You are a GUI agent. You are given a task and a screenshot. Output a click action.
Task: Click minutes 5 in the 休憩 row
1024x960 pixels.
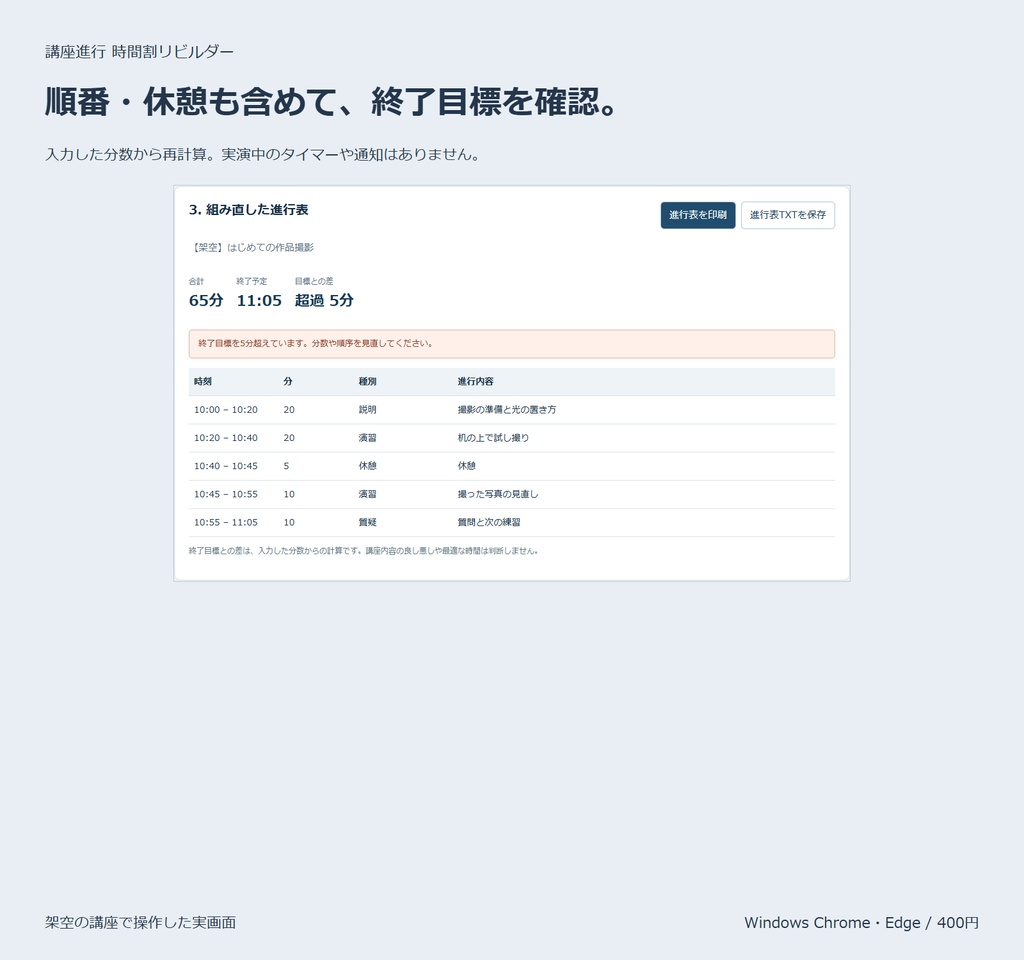coord(286,466)
